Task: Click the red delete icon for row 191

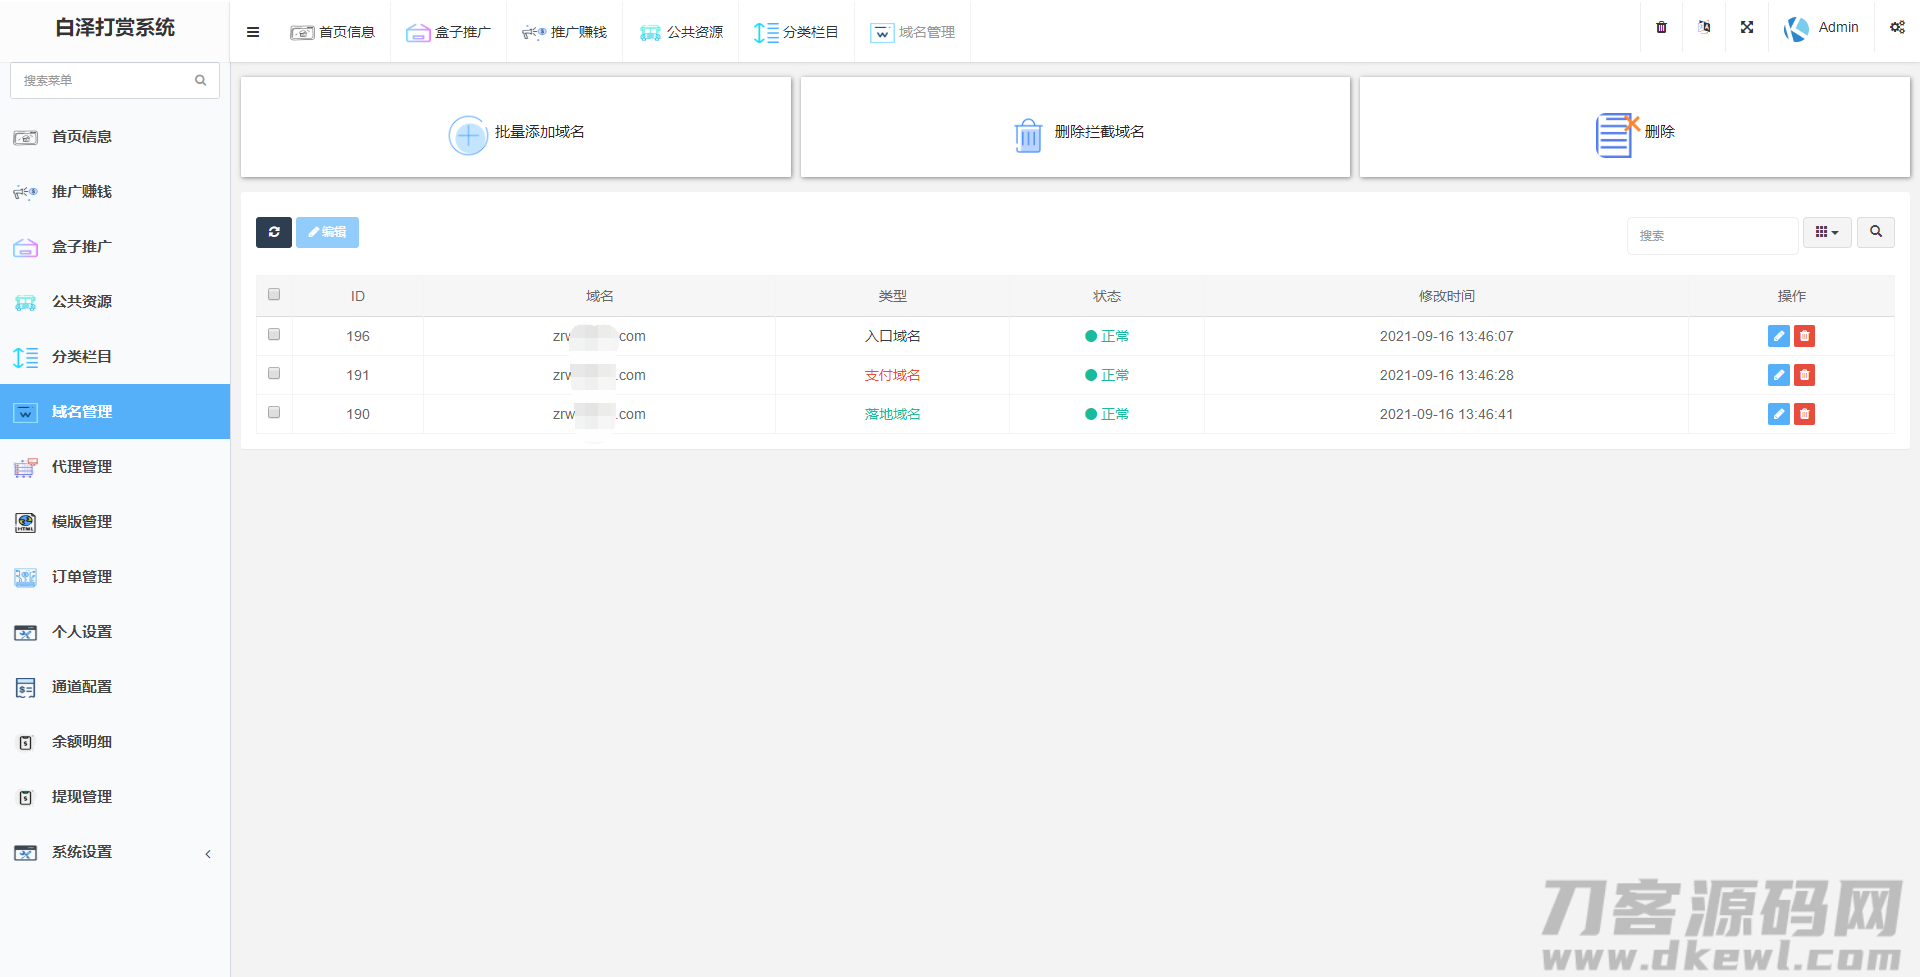Action: tap(1804, 375)
